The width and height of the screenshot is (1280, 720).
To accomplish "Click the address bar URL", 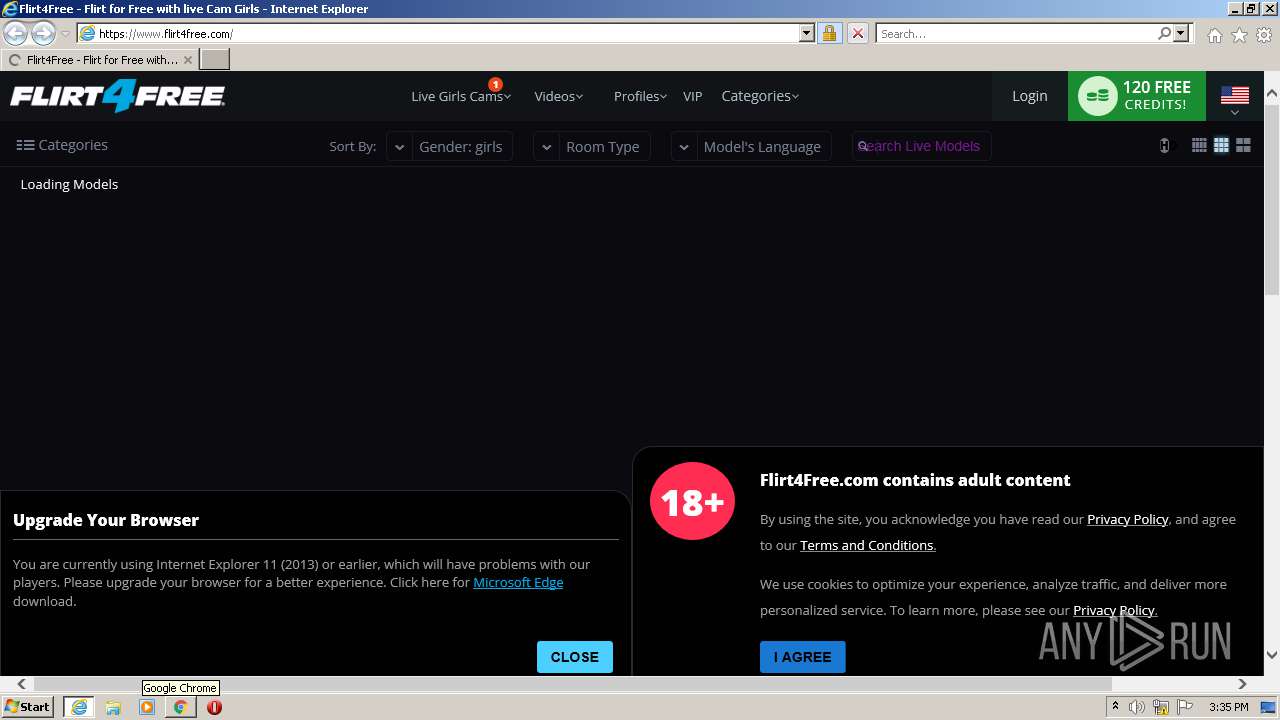I will [166, 34].
